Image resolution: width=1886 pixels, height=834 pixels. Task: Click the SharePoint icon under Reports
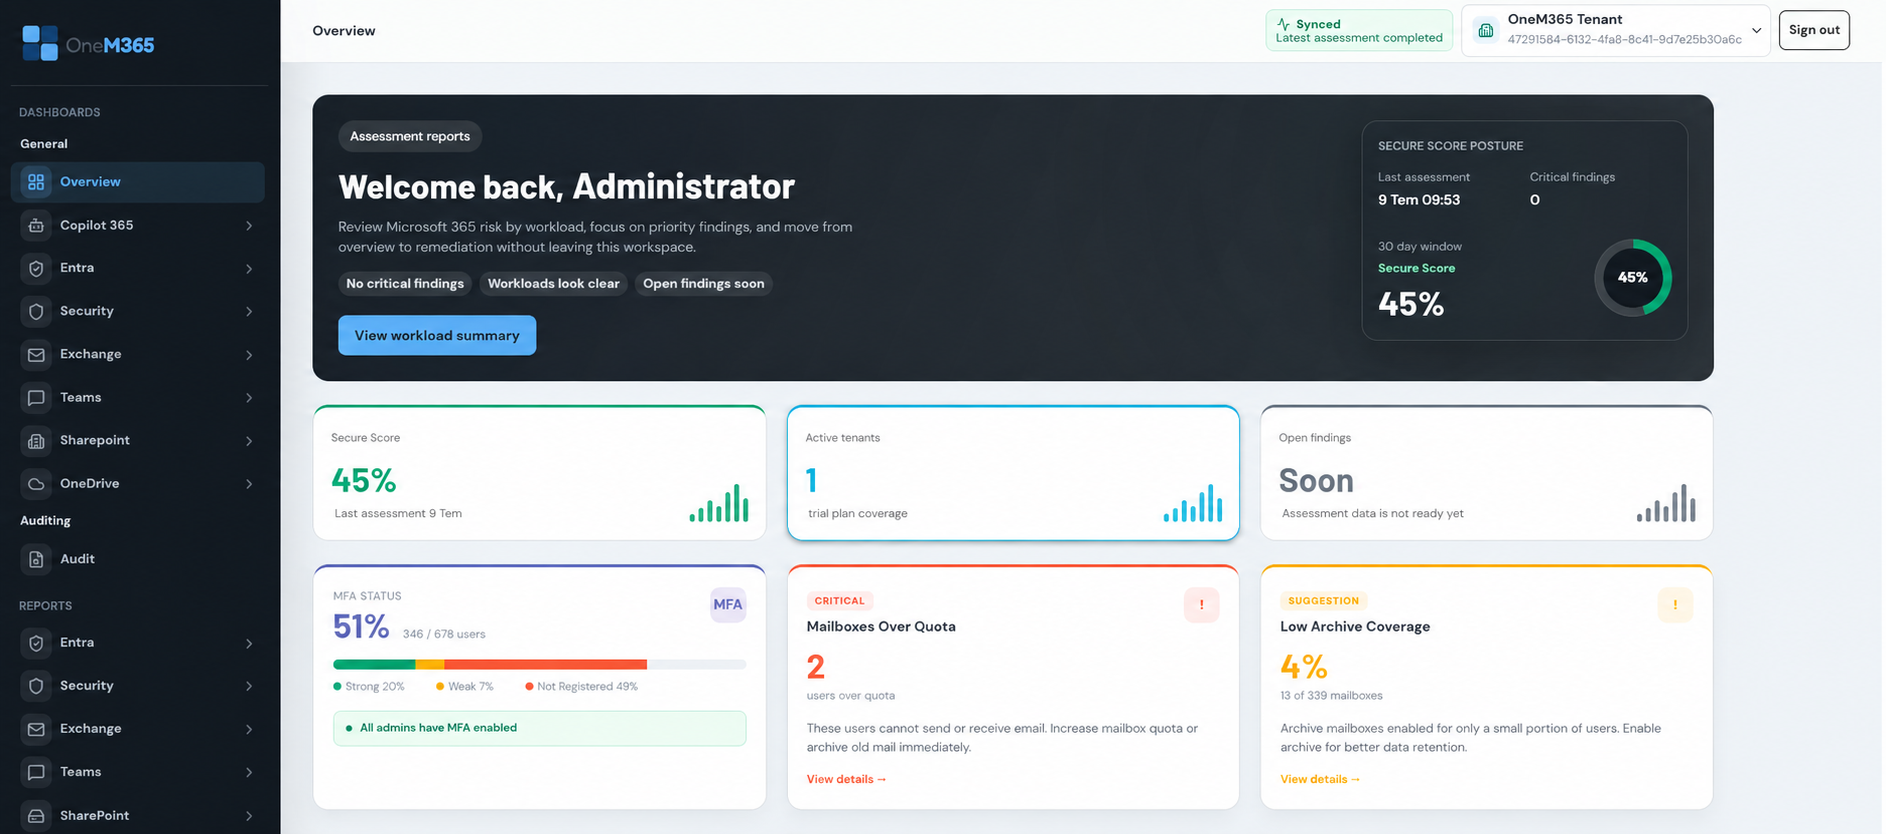click(x=36, y=815)
